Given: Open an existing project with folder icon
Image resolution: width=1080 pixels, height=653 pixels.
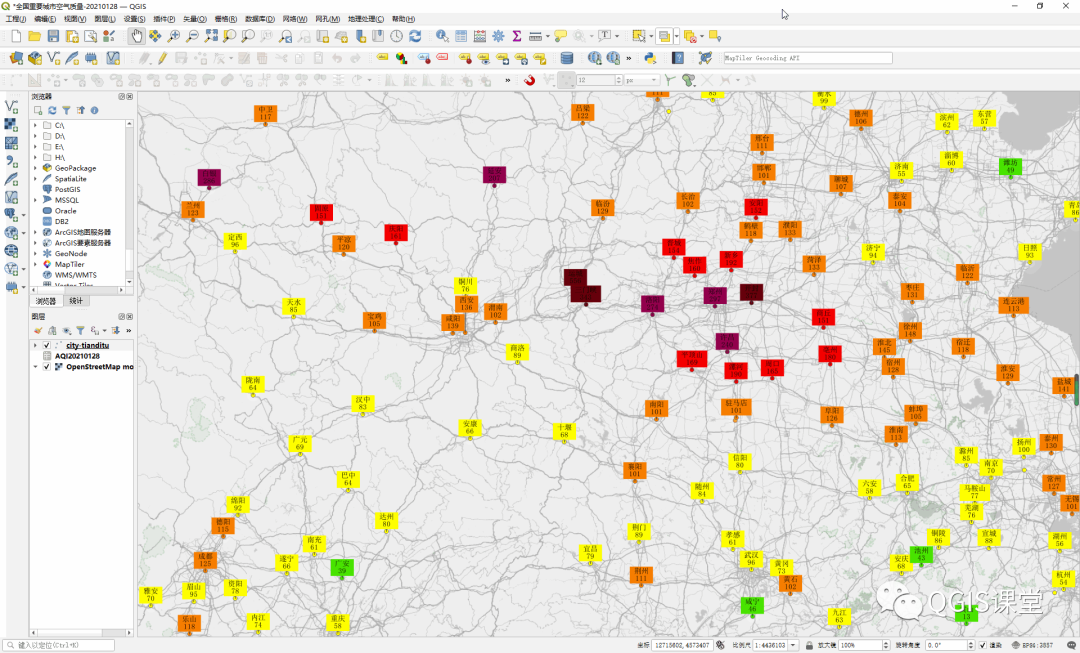Looking at the screenshot, I should pos(34,37).
